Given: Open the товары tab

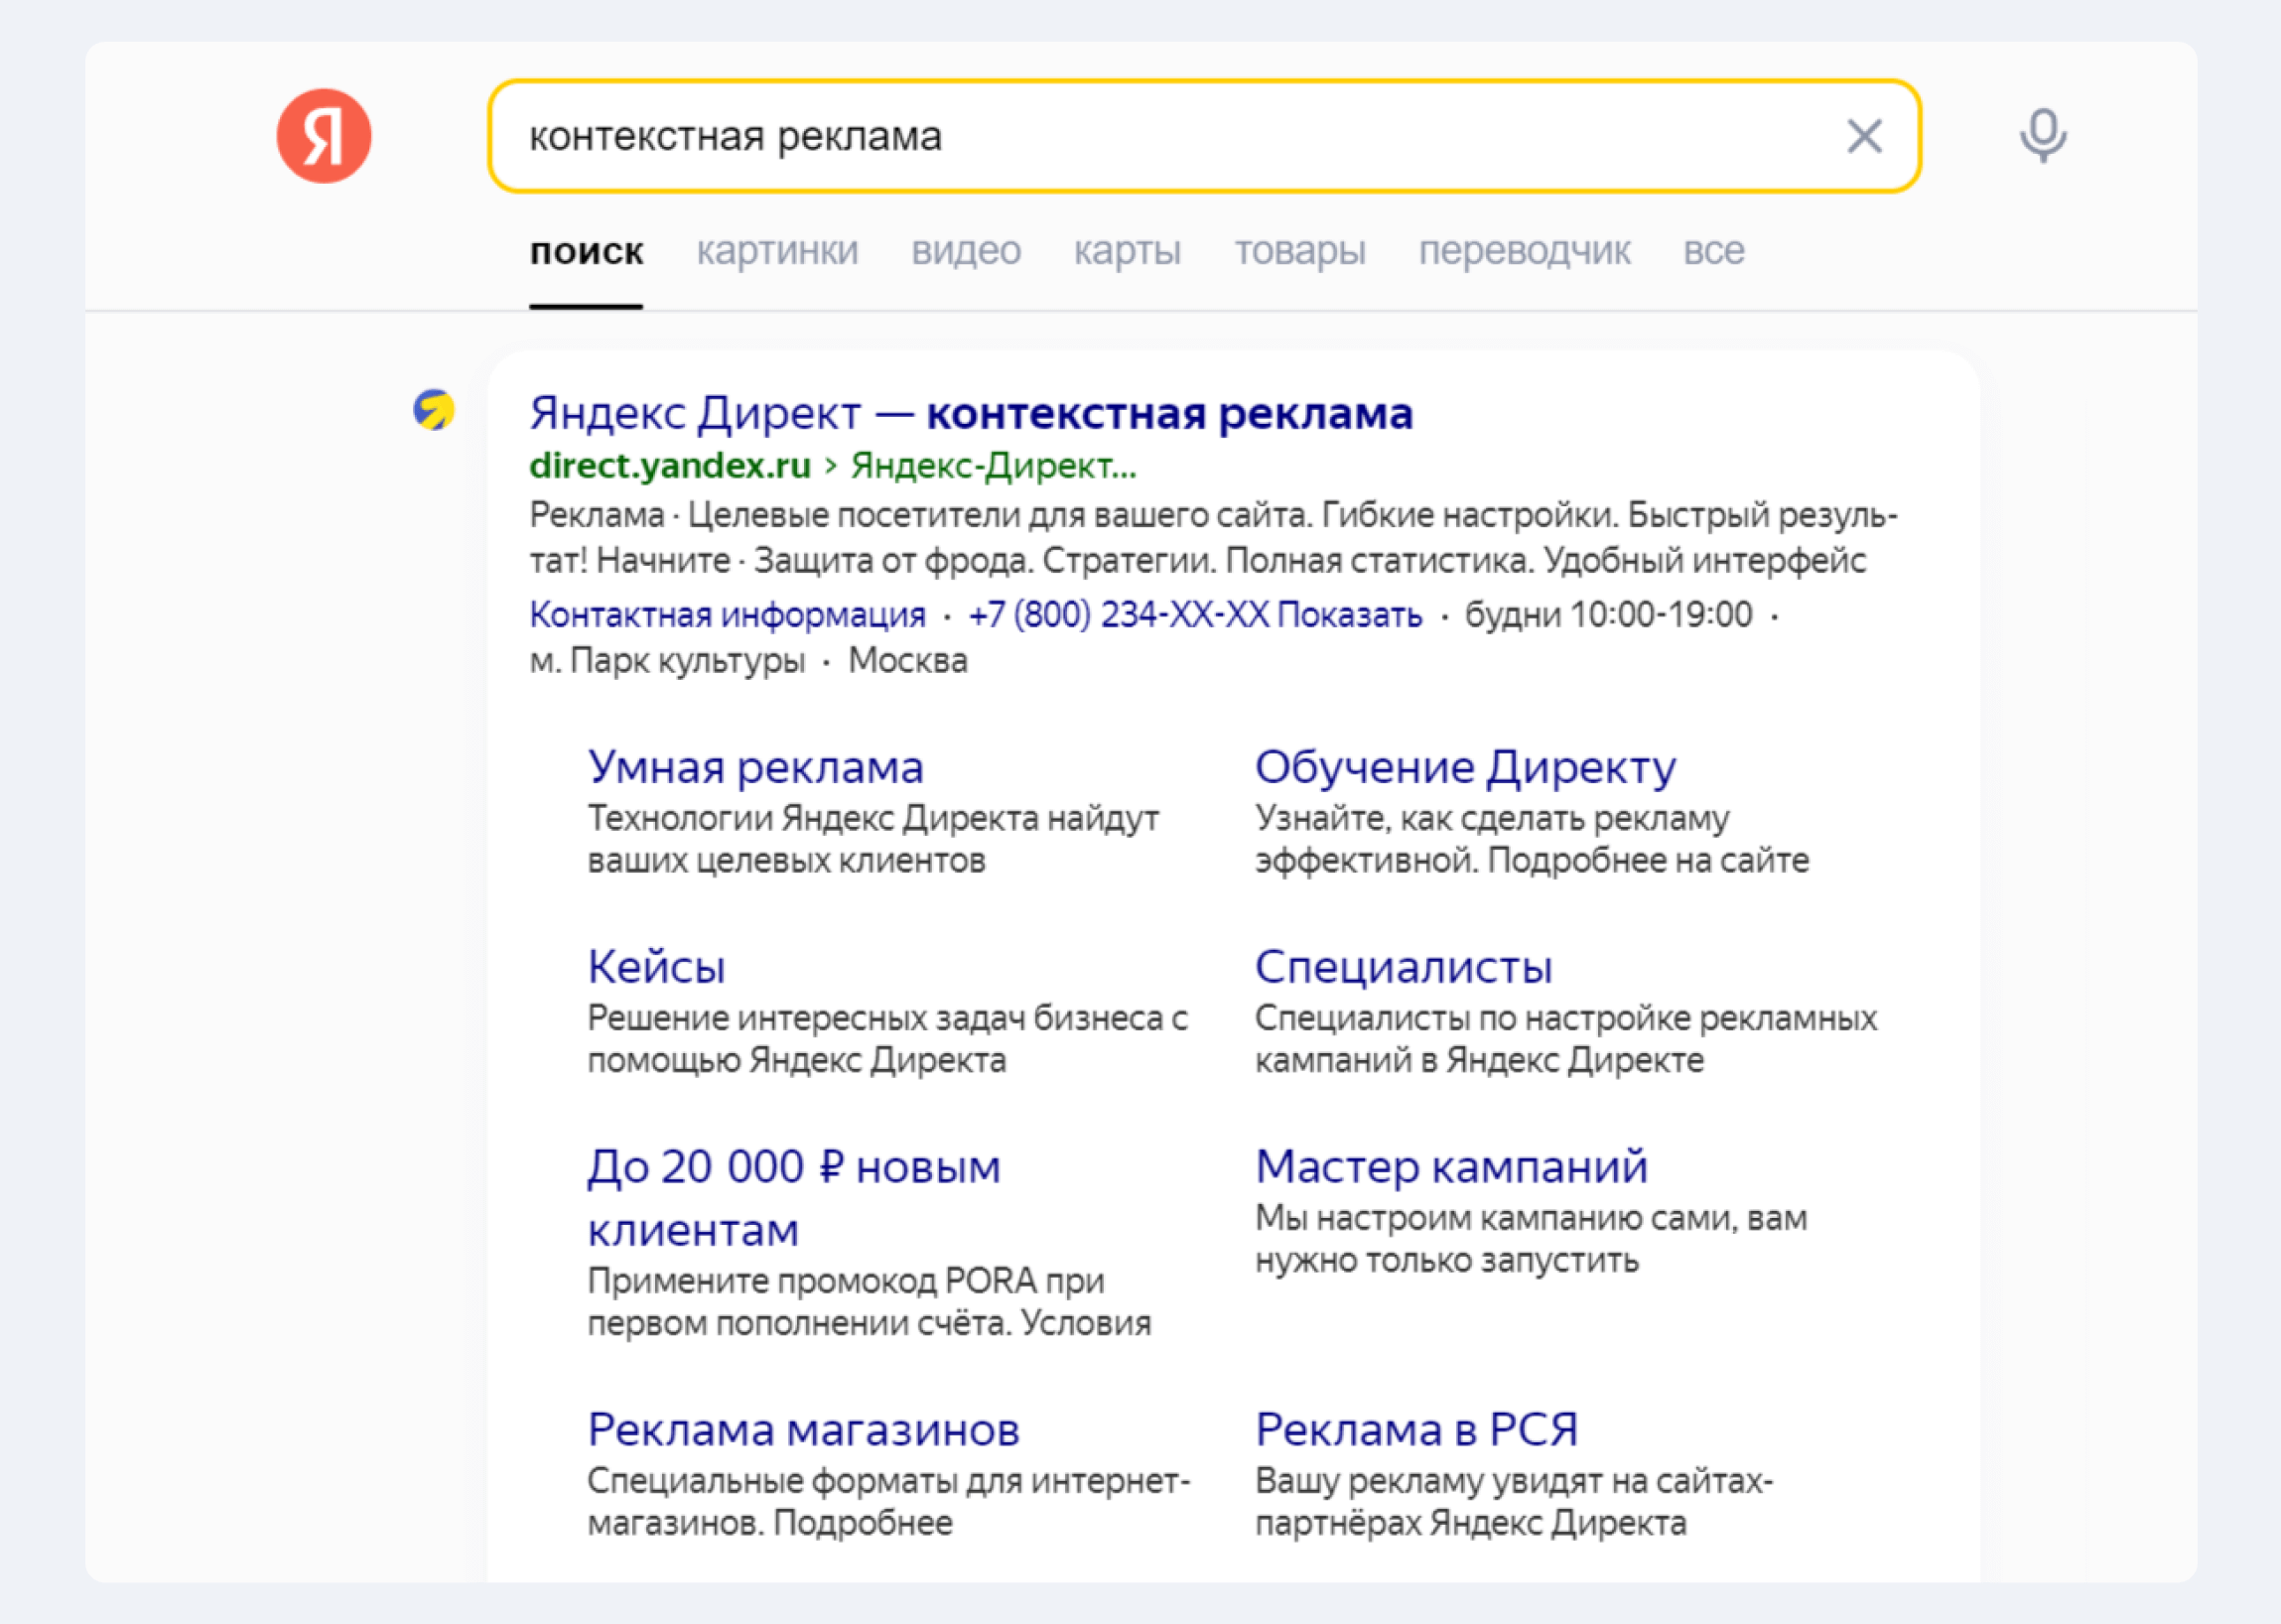Looking at the screenshot, I should click(x=1299, y=251).
